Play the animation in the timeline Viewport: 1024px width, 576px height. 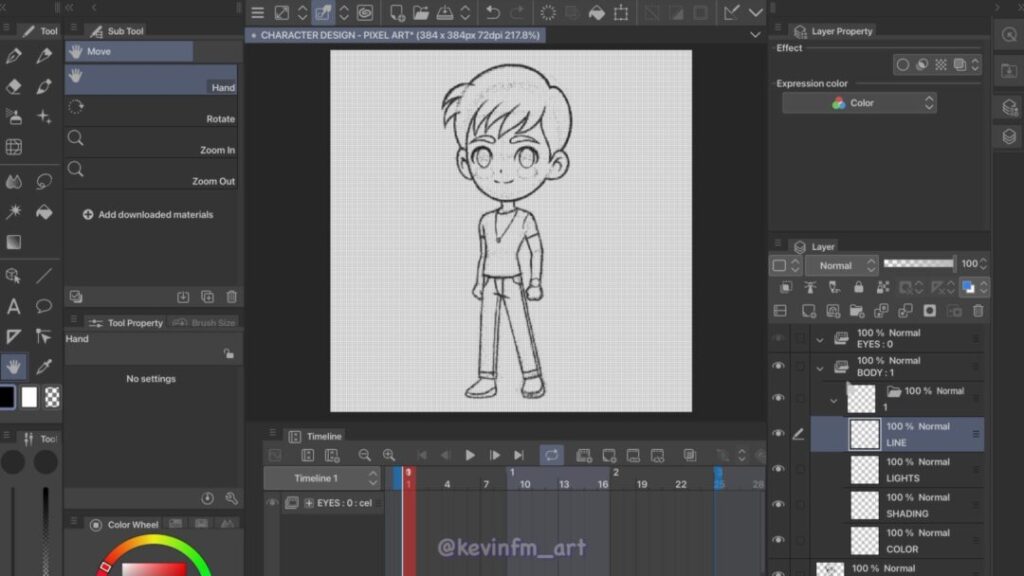click(470, 455)
